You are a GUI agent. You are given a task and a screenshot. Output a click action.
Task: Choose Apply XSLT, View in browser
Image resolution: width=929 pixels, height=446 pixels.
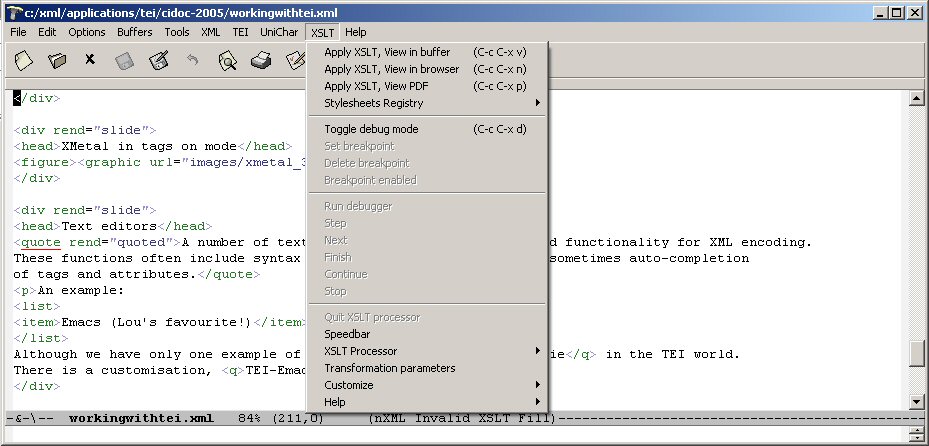tap(392, 69)
